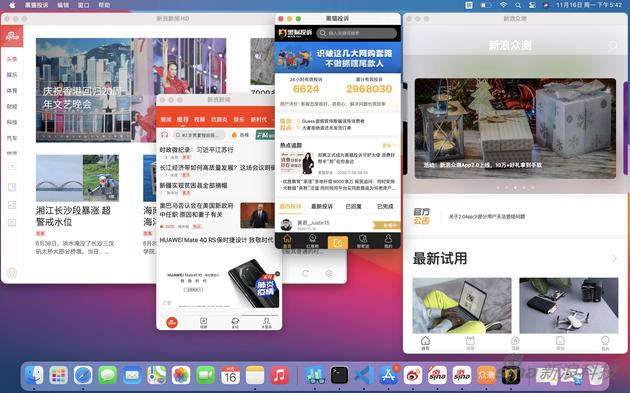Tap the yellow compose complaint button

coord(338,242)
